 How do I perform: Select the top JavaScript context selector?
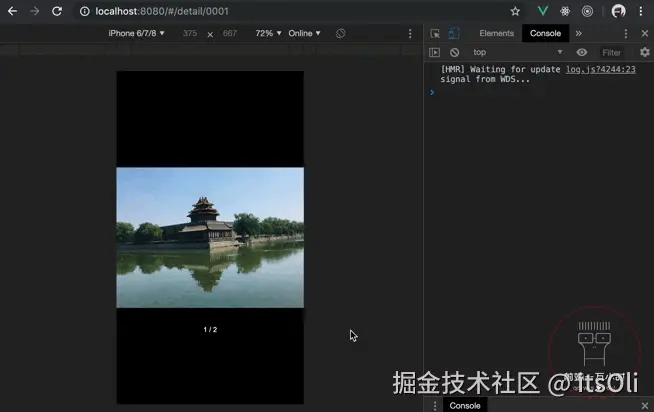point(517,52)
